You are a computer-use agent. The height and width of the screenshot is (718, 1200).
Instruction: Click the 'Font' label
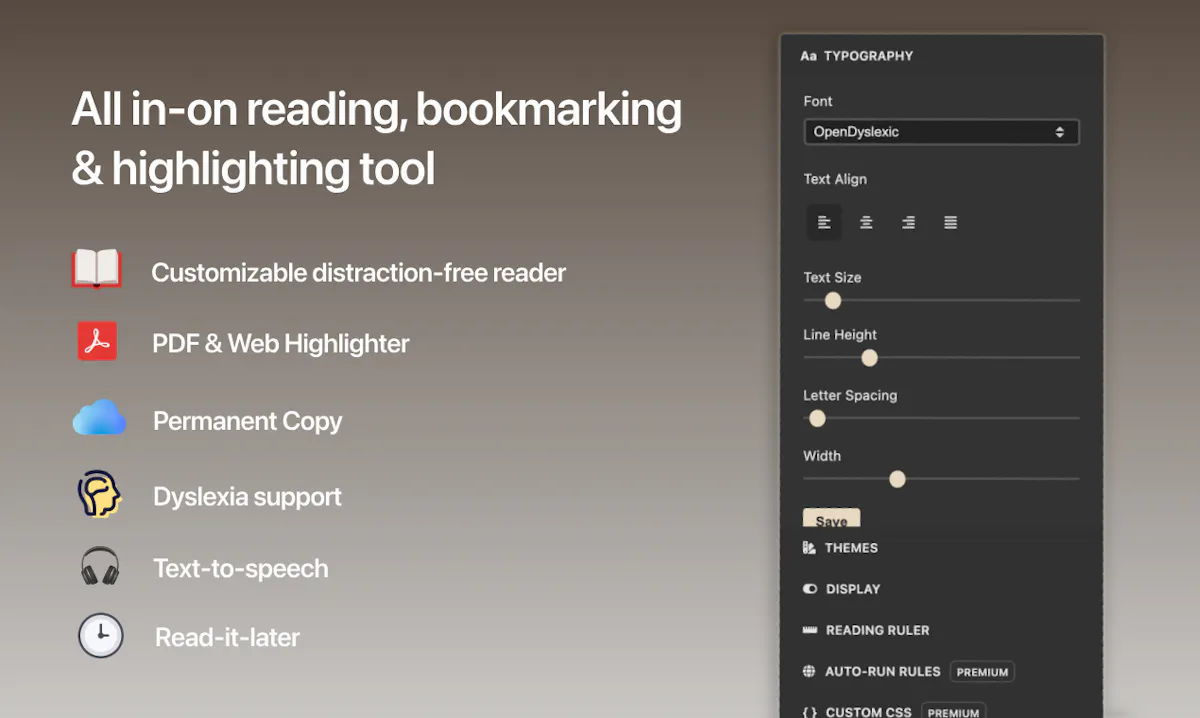pos(818,101)
